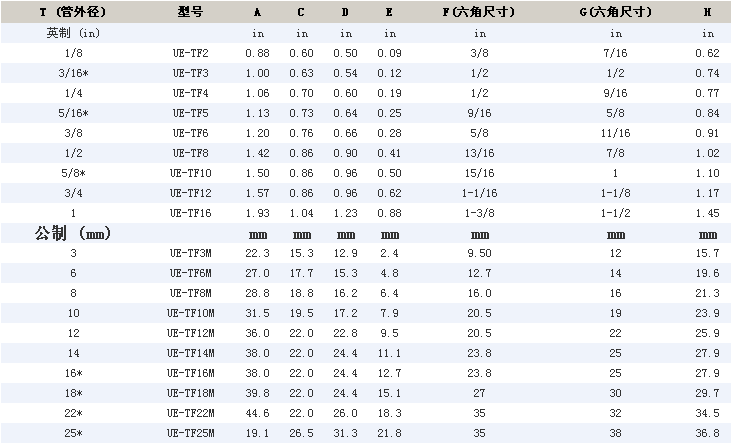The image size is (732, 447).
Task: Select the 22* tube size cell
Action: [x=73, y=413]
